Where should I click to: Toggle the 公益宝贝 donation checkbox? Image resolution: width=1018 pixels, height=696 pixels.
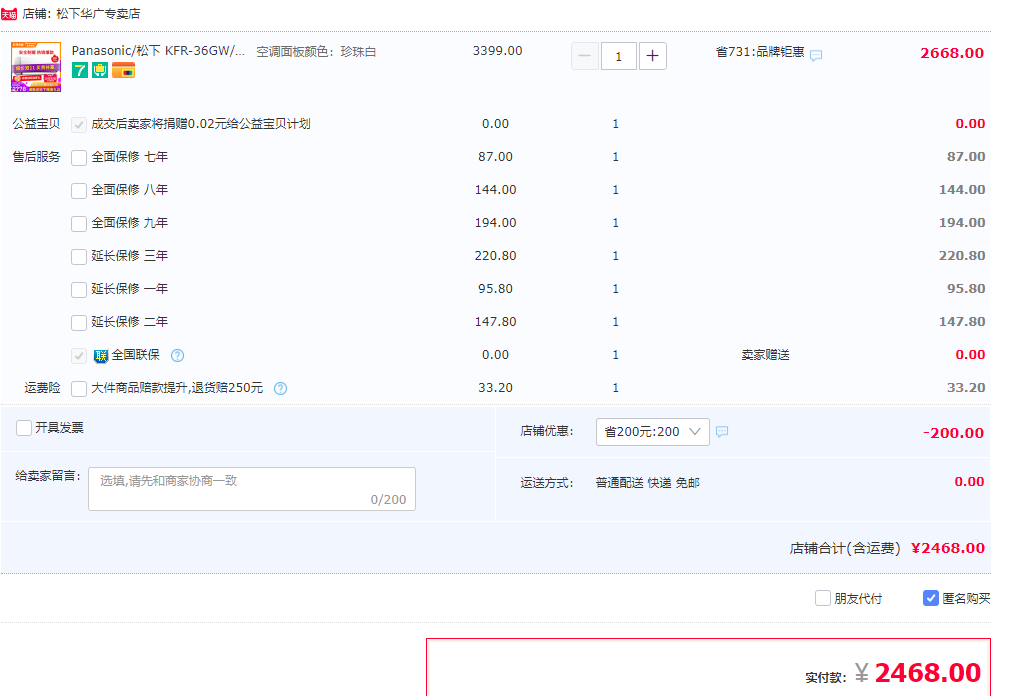pos(79,125)
